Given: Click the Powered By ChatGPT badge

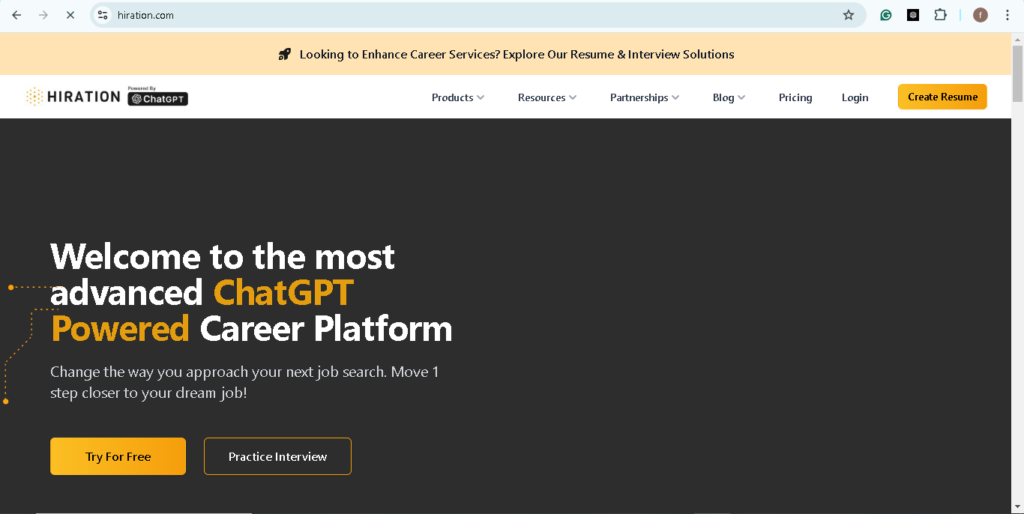Looking at the screenshot, I should [x=157, y=96].
